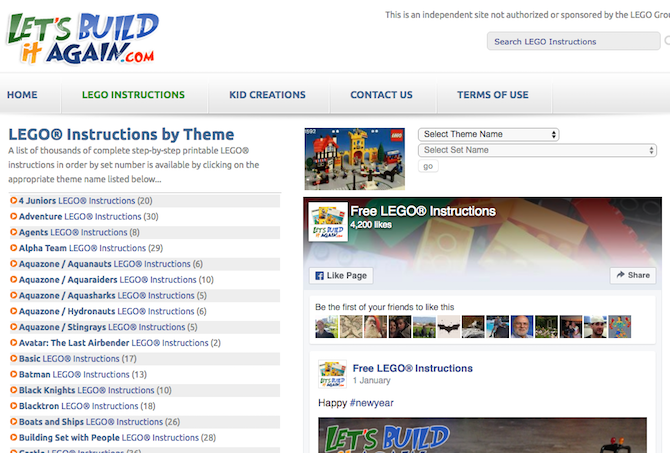
Task: Open Alpha Team LEGO Instructions link
Action: pos(91,248)
